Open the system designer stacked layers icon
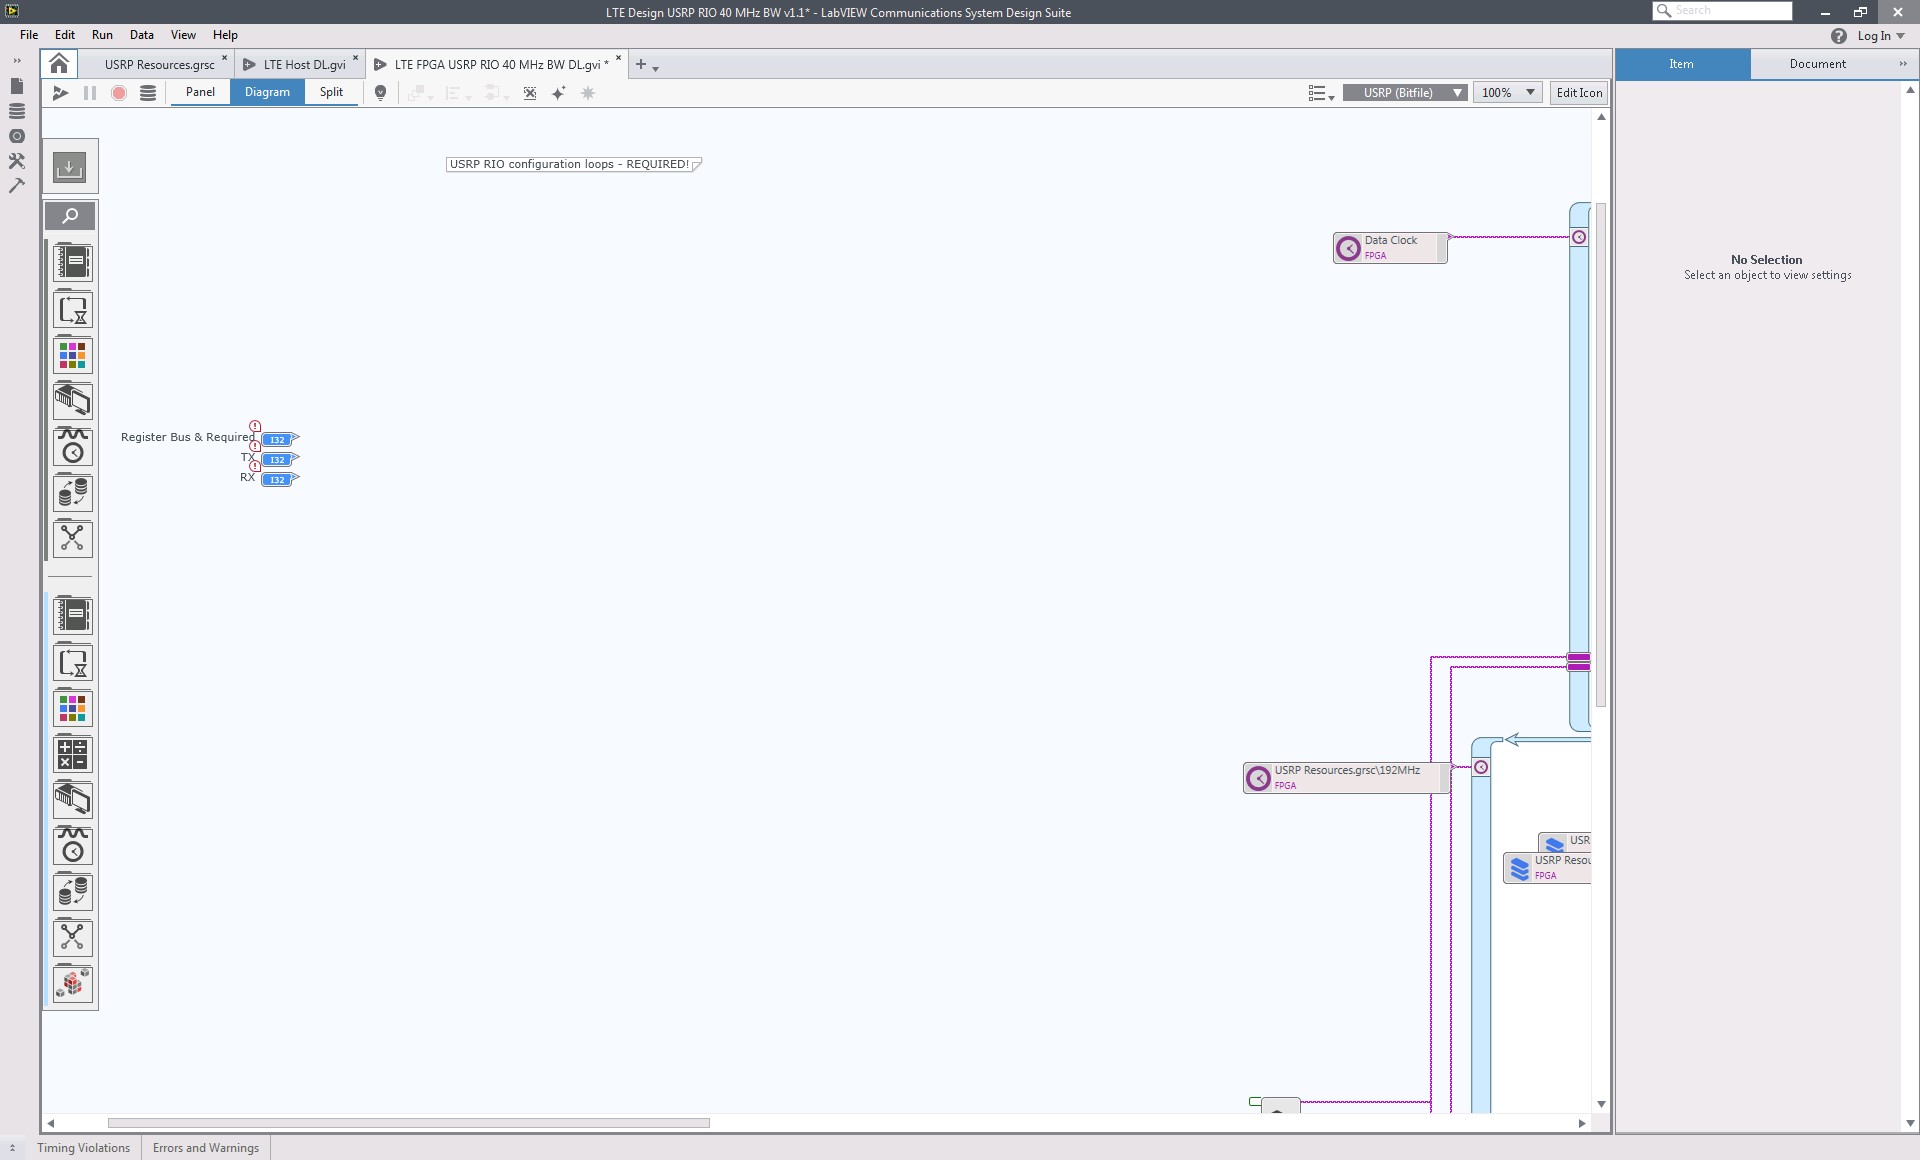Image resolution: width=1920 pixels, height=1160 pixels. tap(17, 111)
